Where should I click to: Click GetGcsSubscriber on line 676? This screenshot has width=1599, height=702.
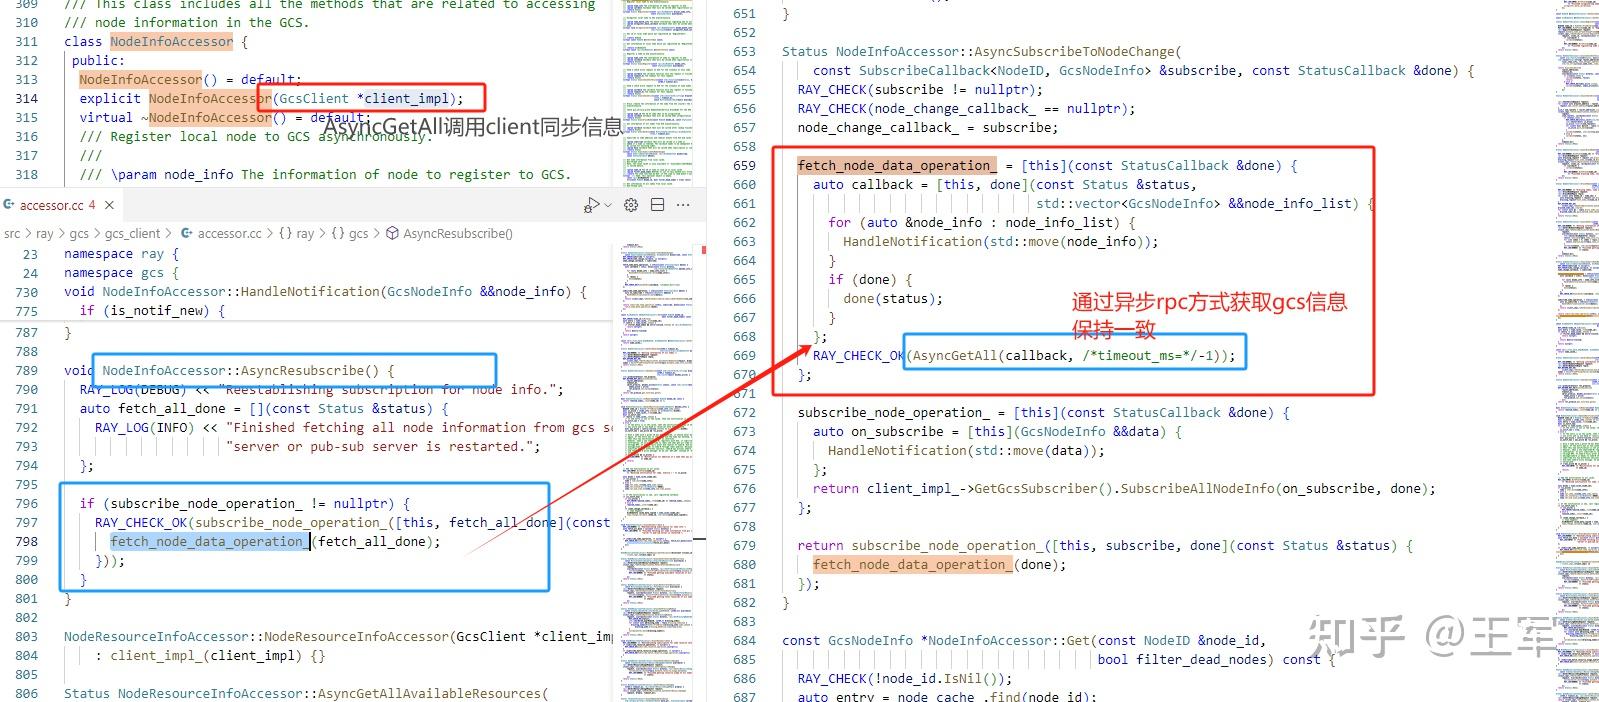pyautogui.click(x=1035, y=489)
